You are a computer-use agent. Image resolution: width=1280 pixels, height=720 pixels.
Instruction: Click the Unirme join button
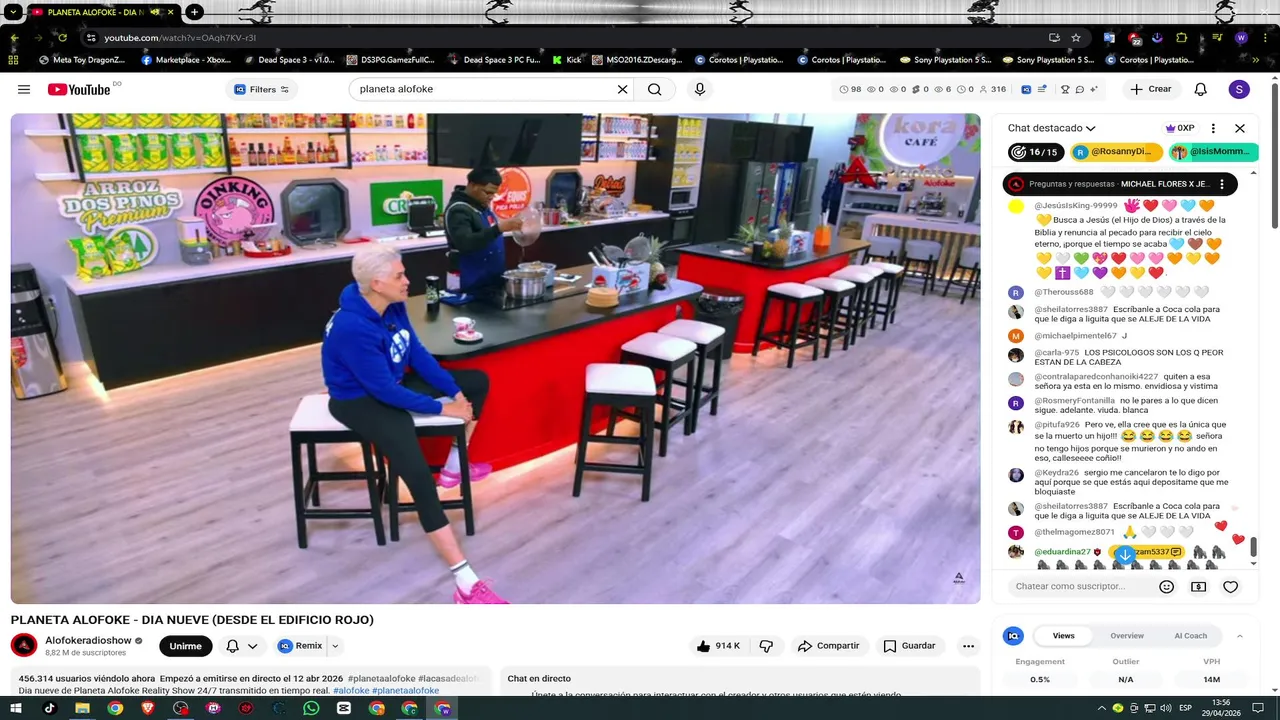coord(185,646)
